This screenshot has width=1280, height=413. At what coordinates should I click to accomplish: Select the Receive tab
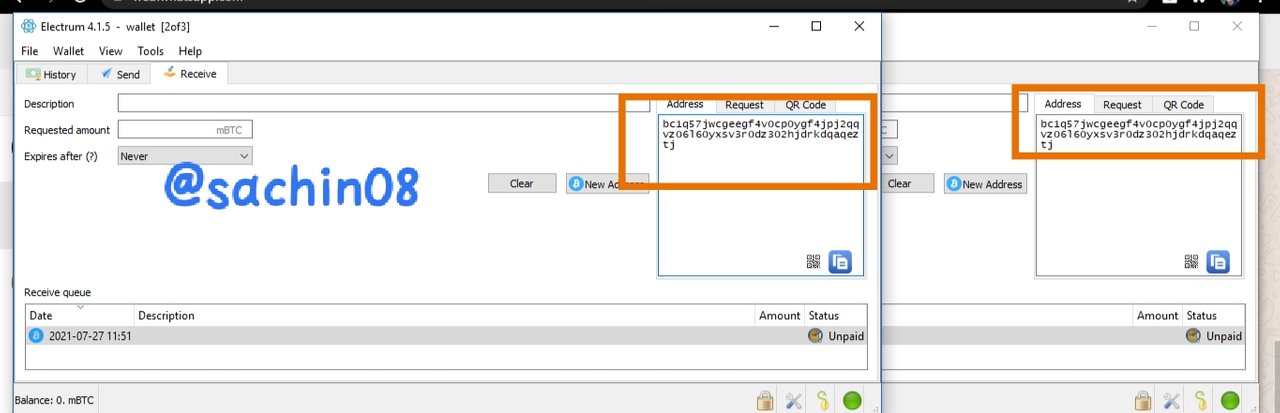click(x=190, y=73)
